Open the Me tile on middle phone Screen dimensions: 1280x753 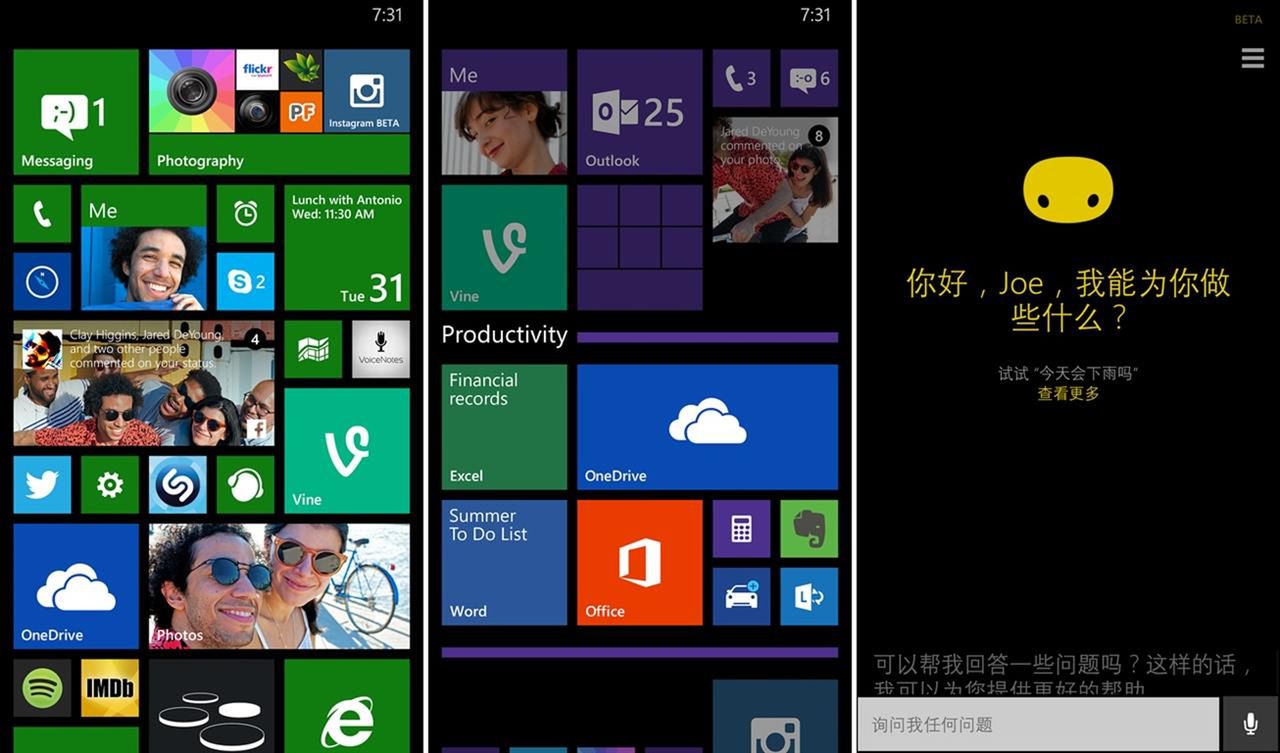point(504,112)
